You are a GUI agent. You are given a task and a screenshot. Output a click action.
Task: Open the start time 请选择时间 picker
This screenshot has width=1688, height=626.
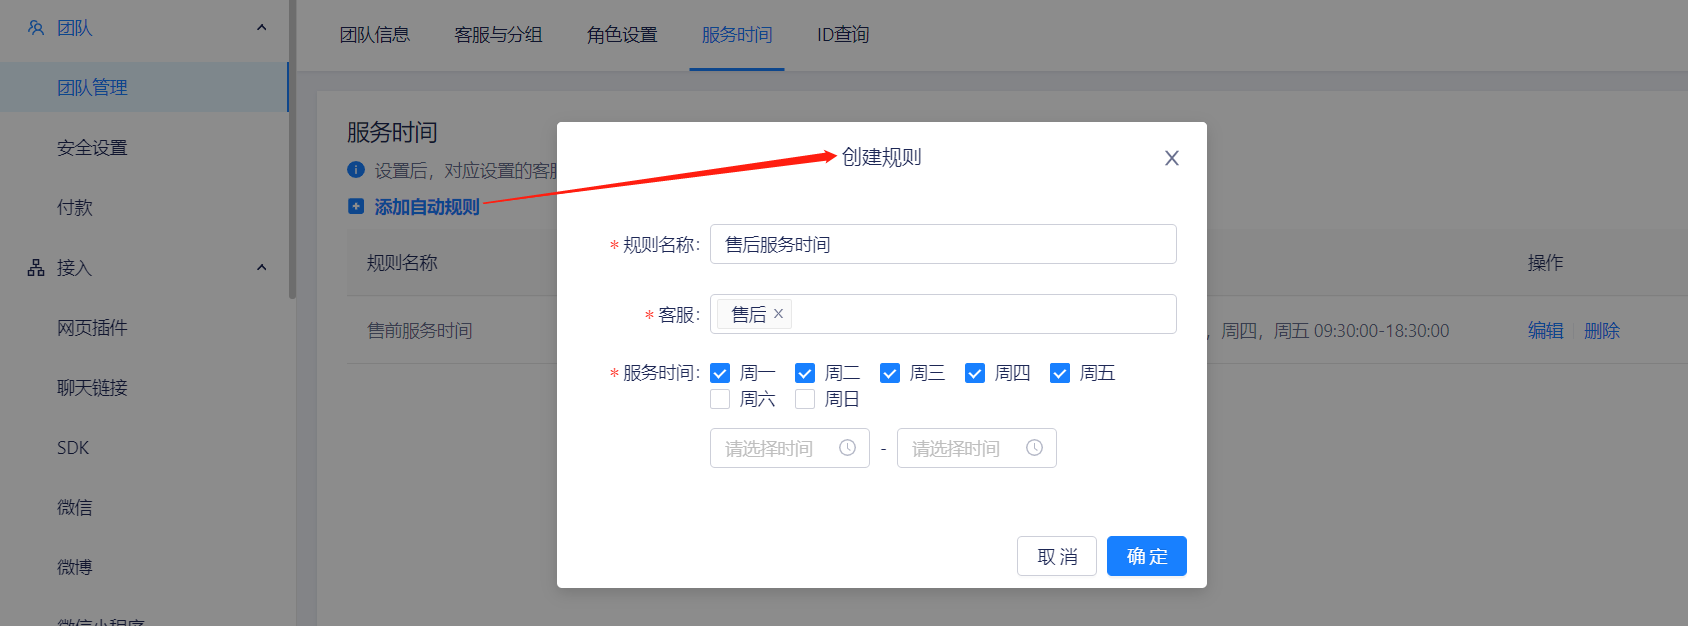pos(790,448)
